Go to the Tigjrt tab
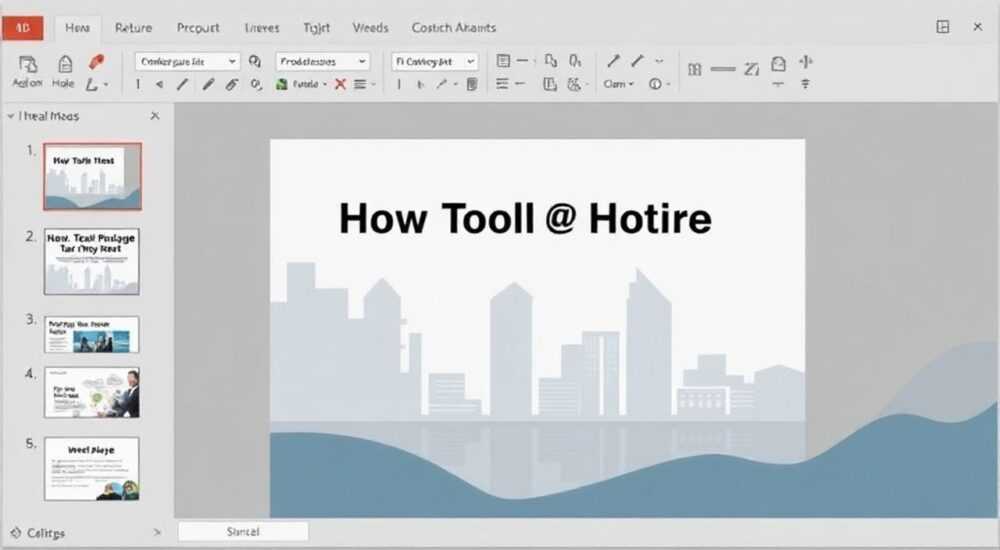 click(x=316, y=28)
